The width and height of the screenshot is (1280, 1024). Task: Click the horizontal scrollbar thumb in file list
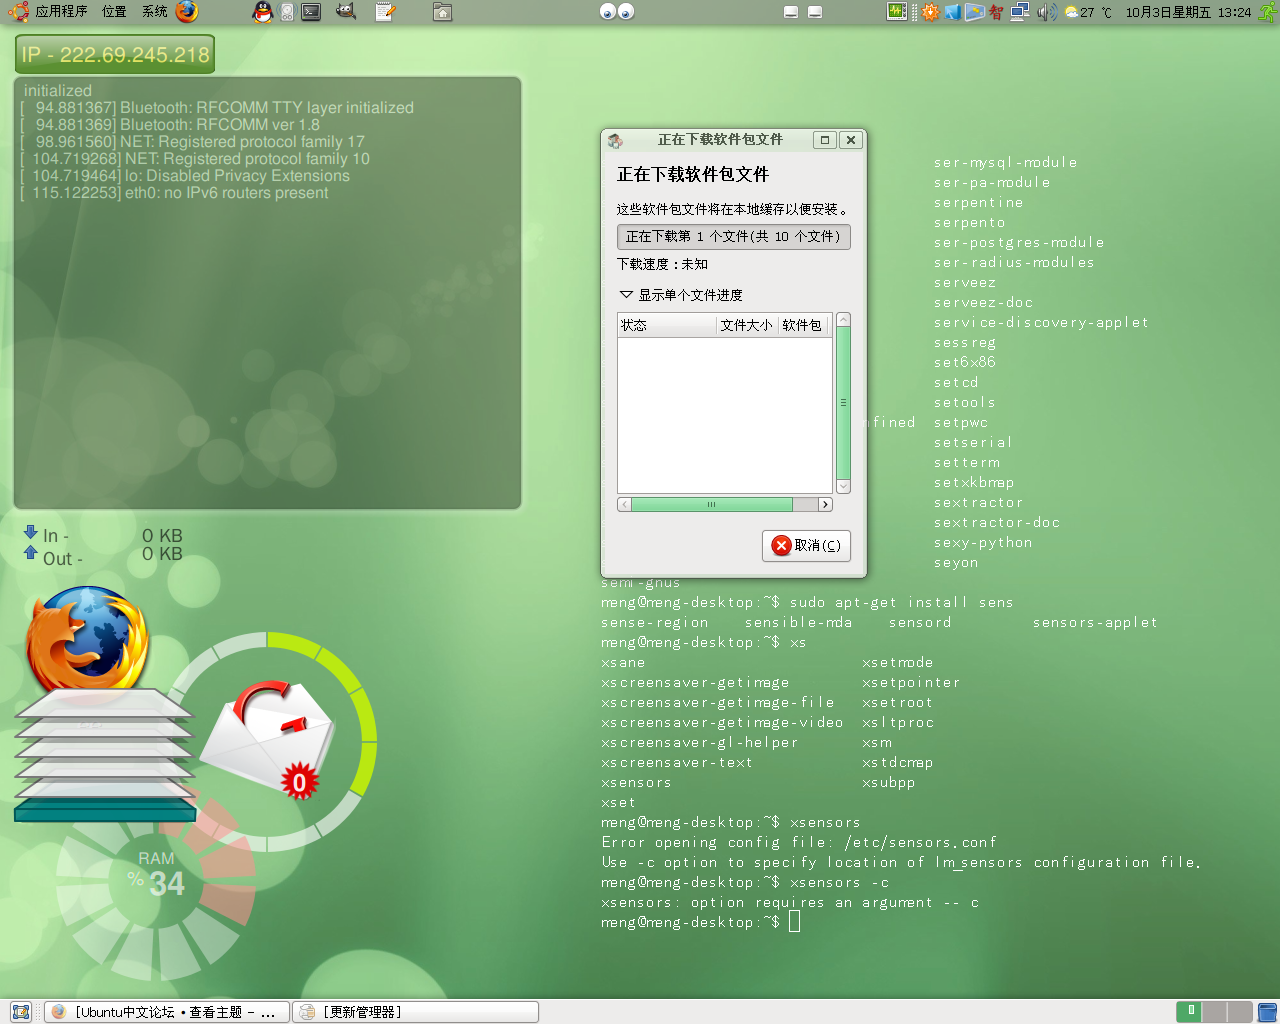(711, 504)
